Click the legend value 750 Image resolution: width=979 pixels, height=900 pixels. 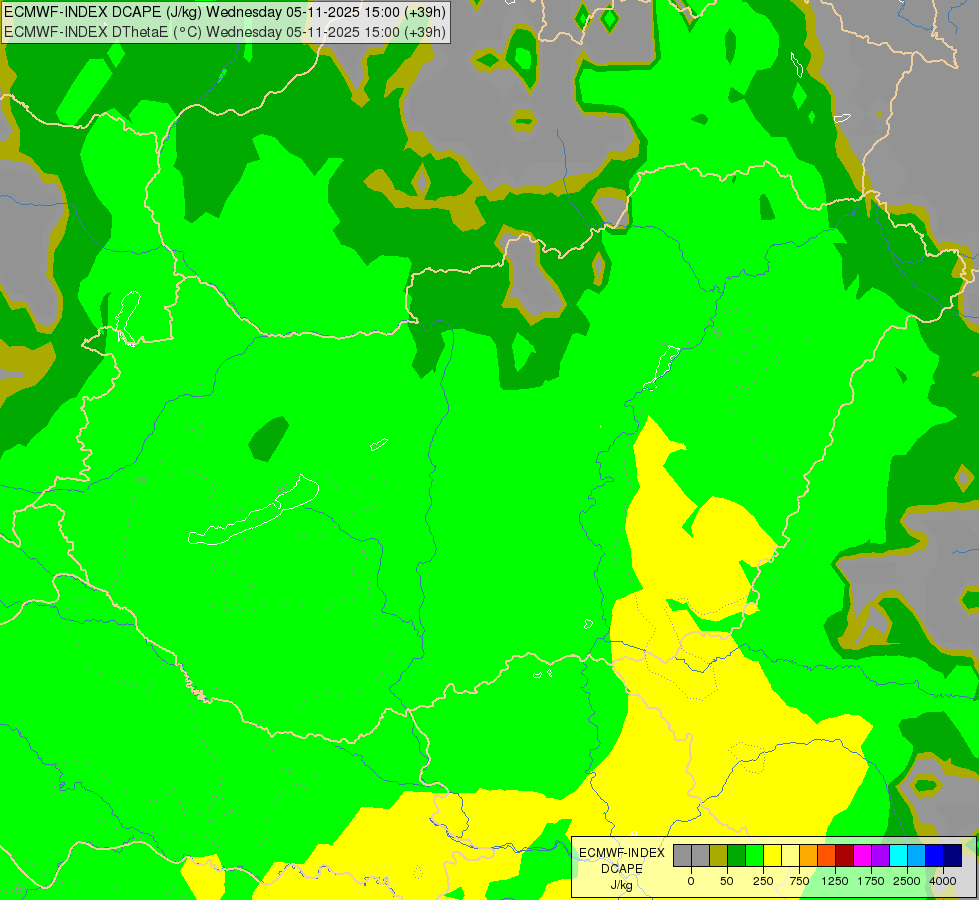coord(799,881)
